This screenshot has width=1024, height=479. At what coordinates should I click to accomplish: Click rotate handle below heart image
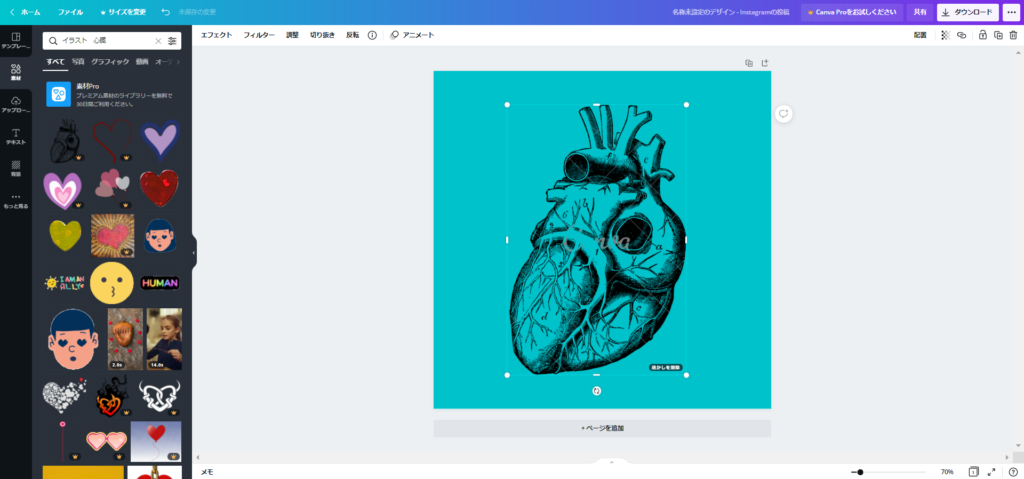click(x=596, y=391)
